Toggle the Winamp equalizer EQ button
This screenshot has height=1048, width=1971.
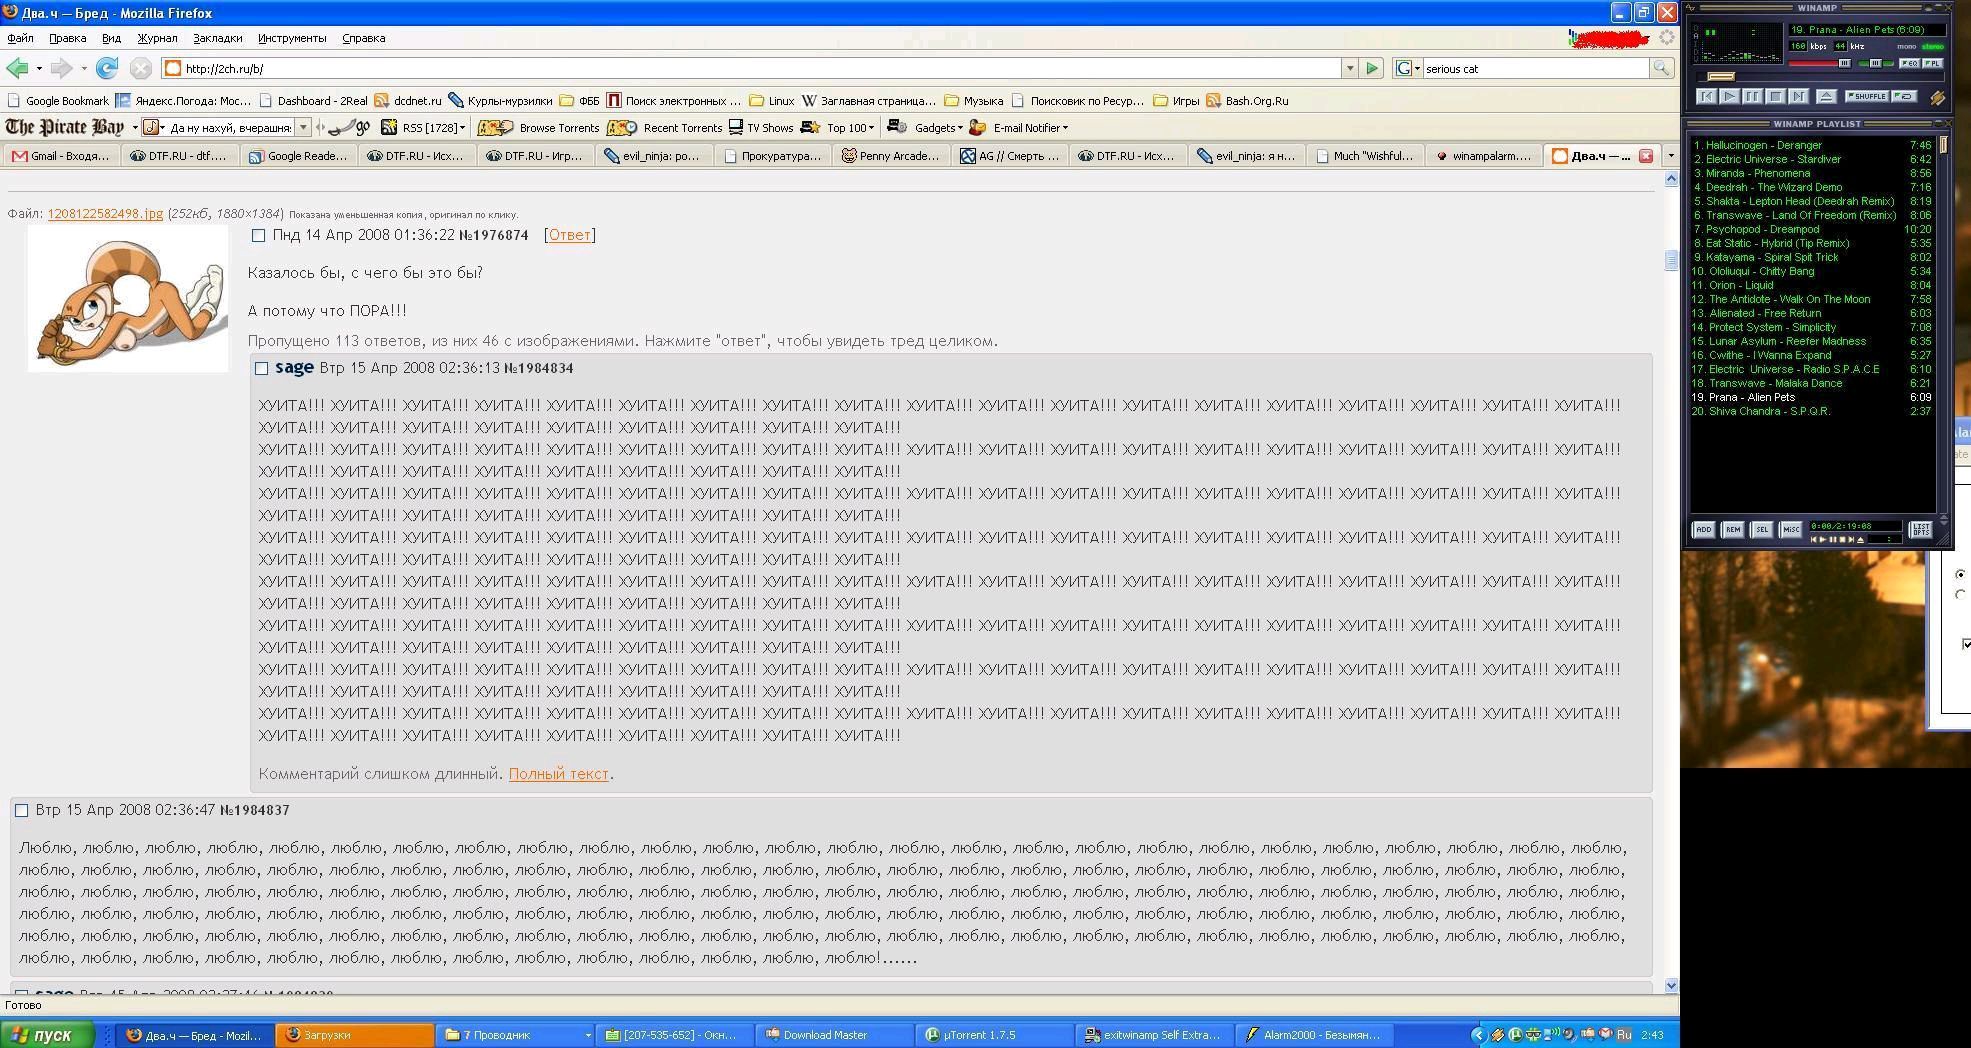coord(1909,63)
